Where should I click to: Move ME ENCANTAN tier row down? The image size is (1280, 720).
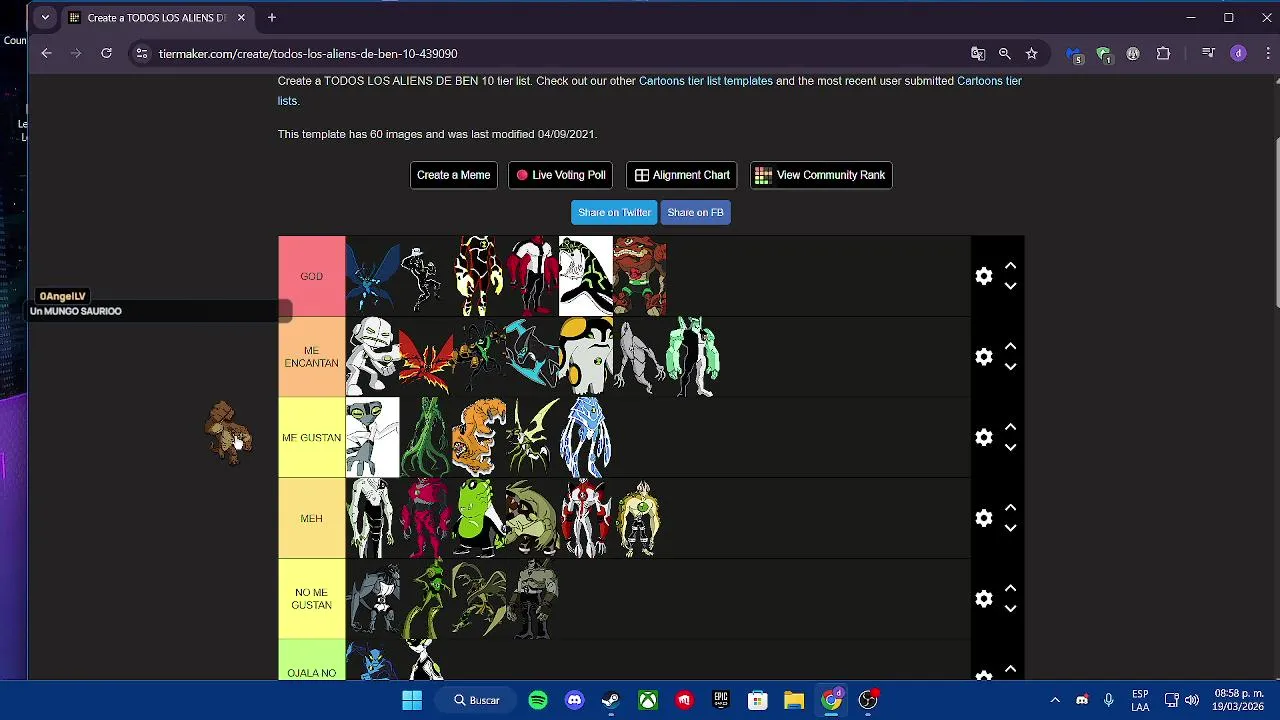pyautogui.click(x=1010, y=367)
